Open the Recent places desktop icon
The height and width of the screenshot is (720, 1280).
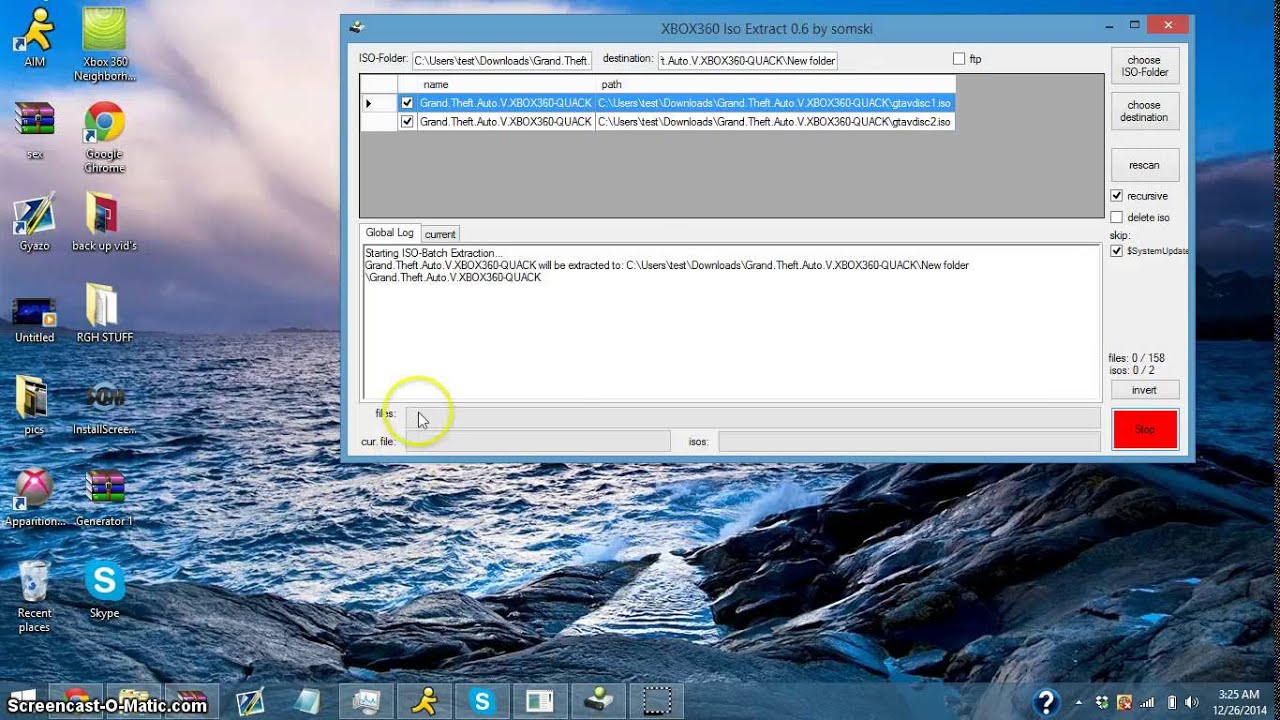(x=34, y=596)
